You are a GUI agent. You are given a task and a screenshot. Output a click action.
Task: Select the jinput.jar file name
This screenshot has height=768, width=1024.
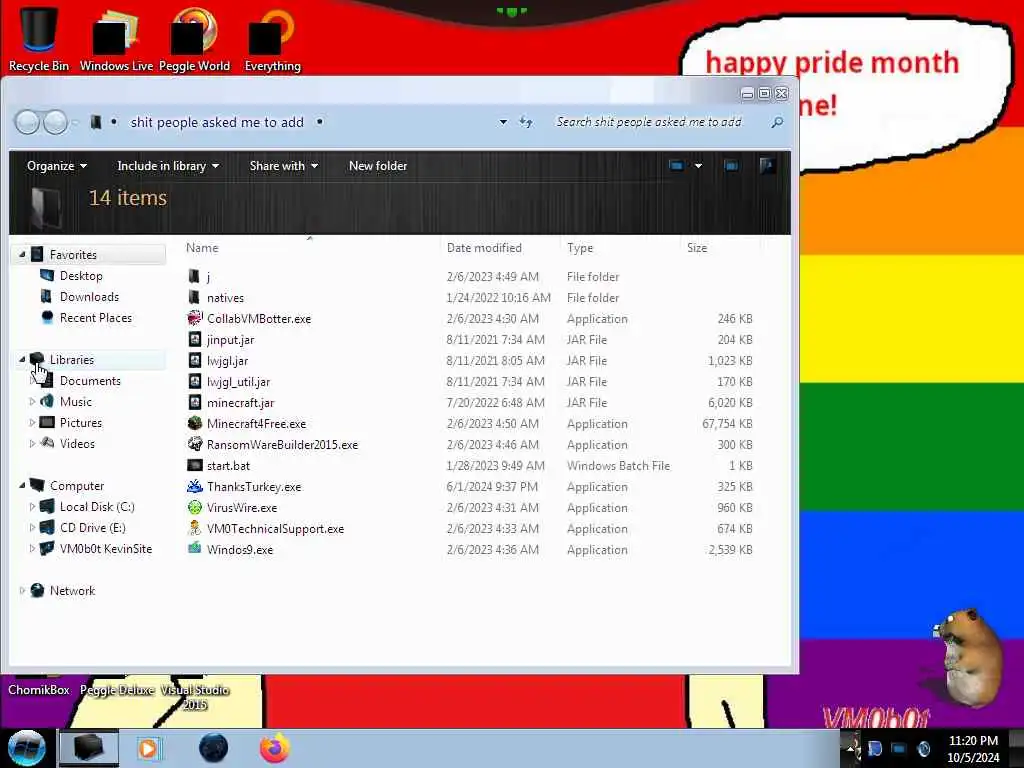(231, 340)
